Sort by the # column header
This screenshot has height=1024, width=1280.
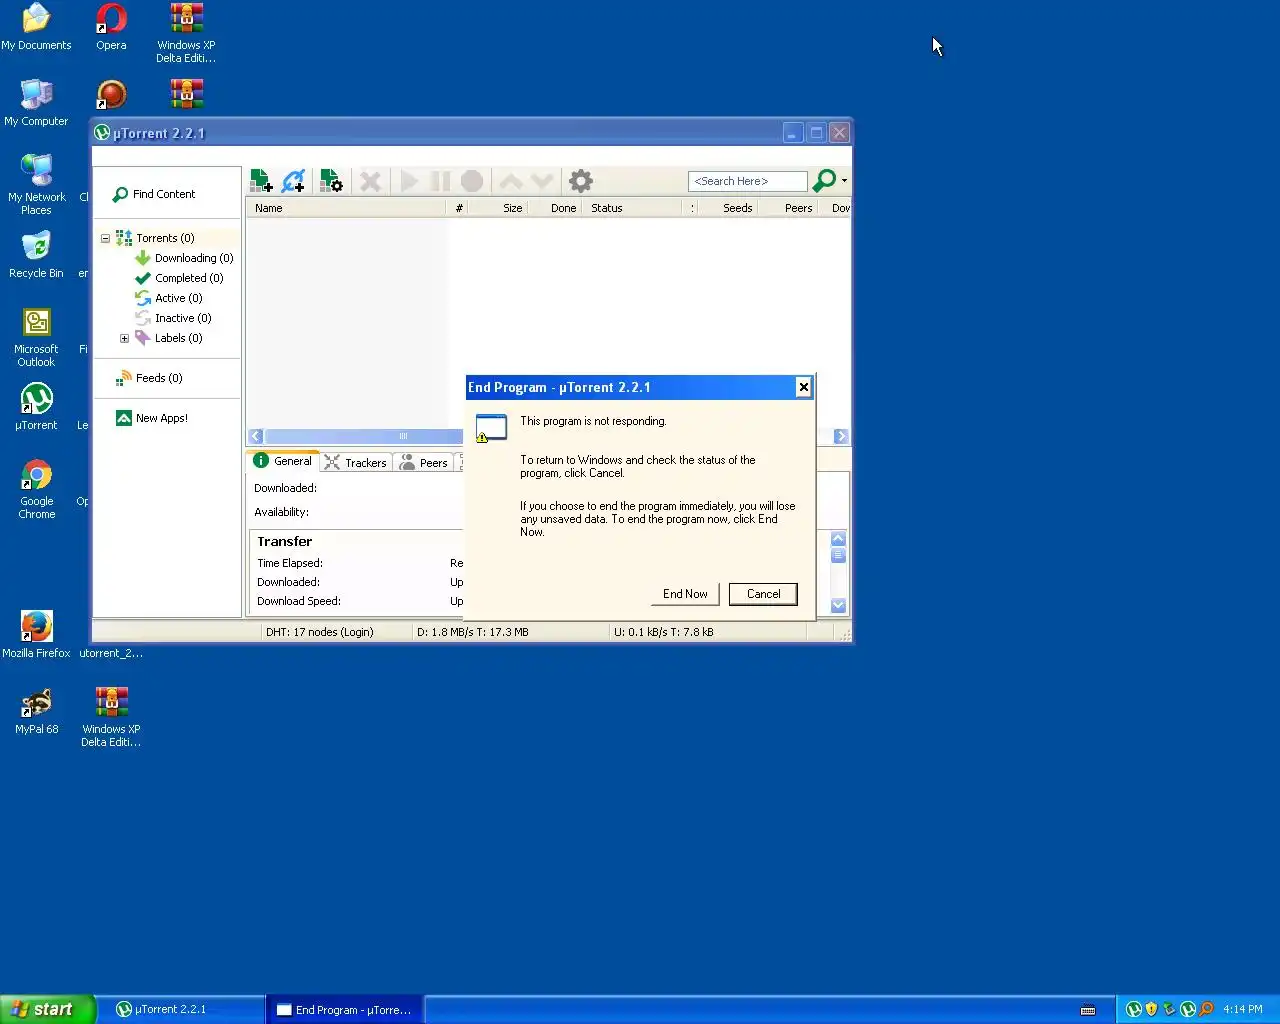[x=459, y=208]
